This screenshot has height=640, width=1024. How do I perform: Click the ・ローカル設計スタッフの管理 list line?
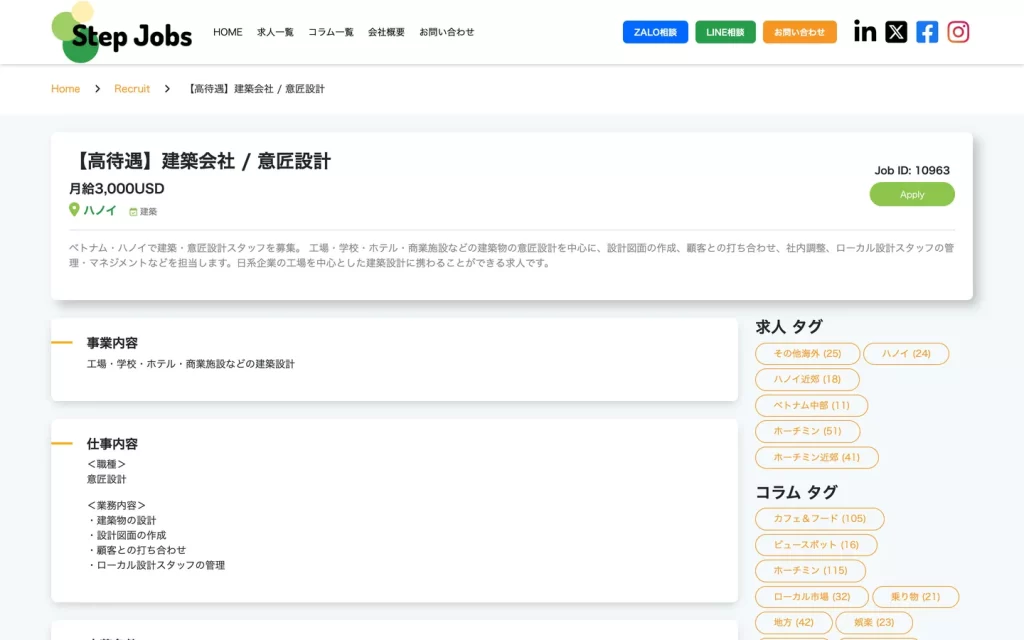[x=156, y=566]
